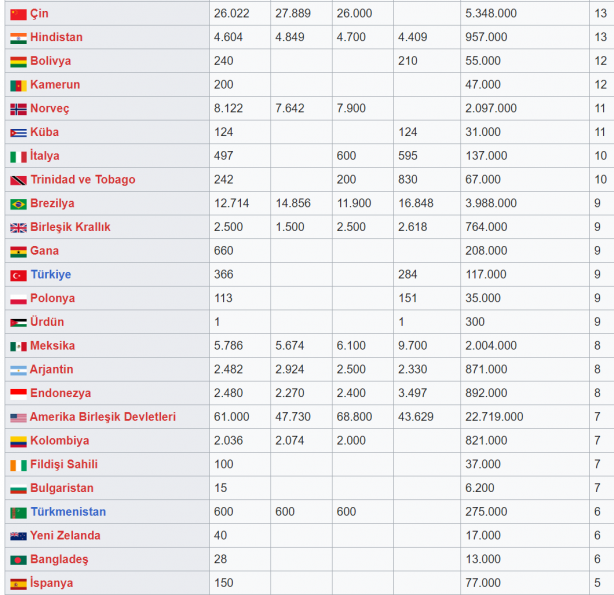The height and width of the screenshot is (595, 614).
Task: Click the Brazil flag icon
Action: click(x=18, y=204)
